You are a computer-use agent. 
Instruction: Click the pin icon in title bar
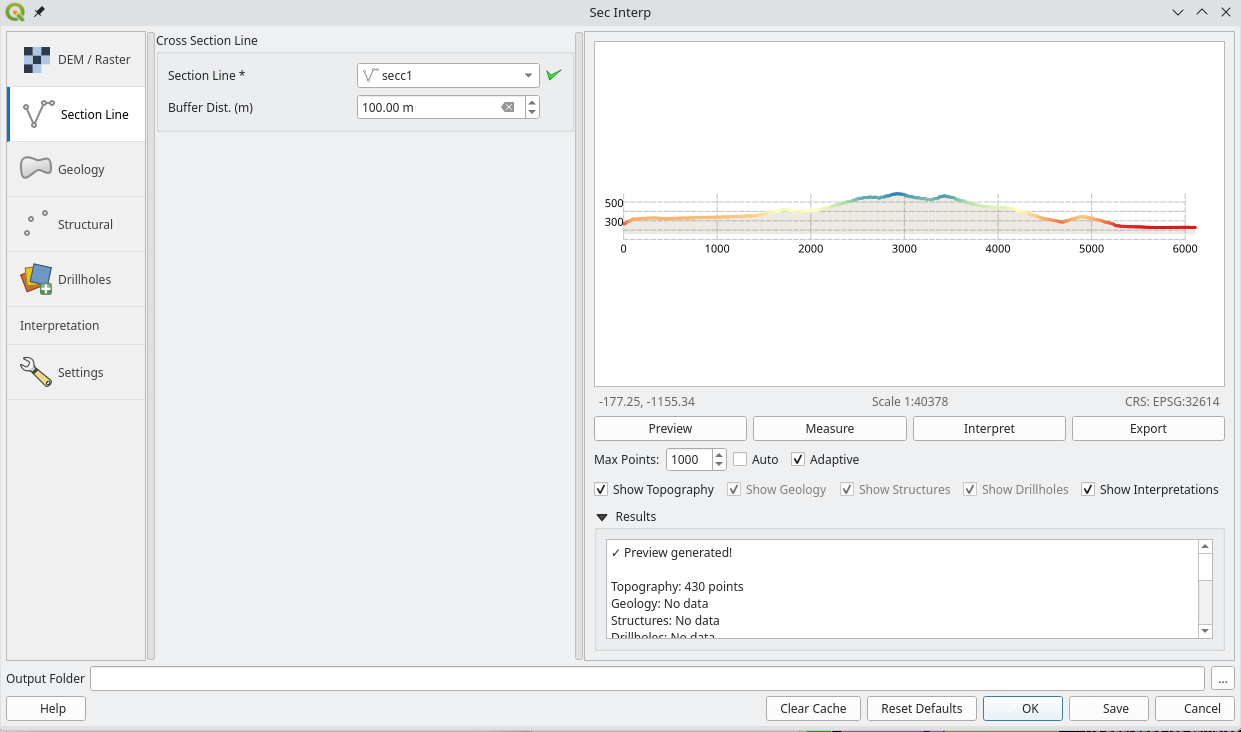(39, 12)
